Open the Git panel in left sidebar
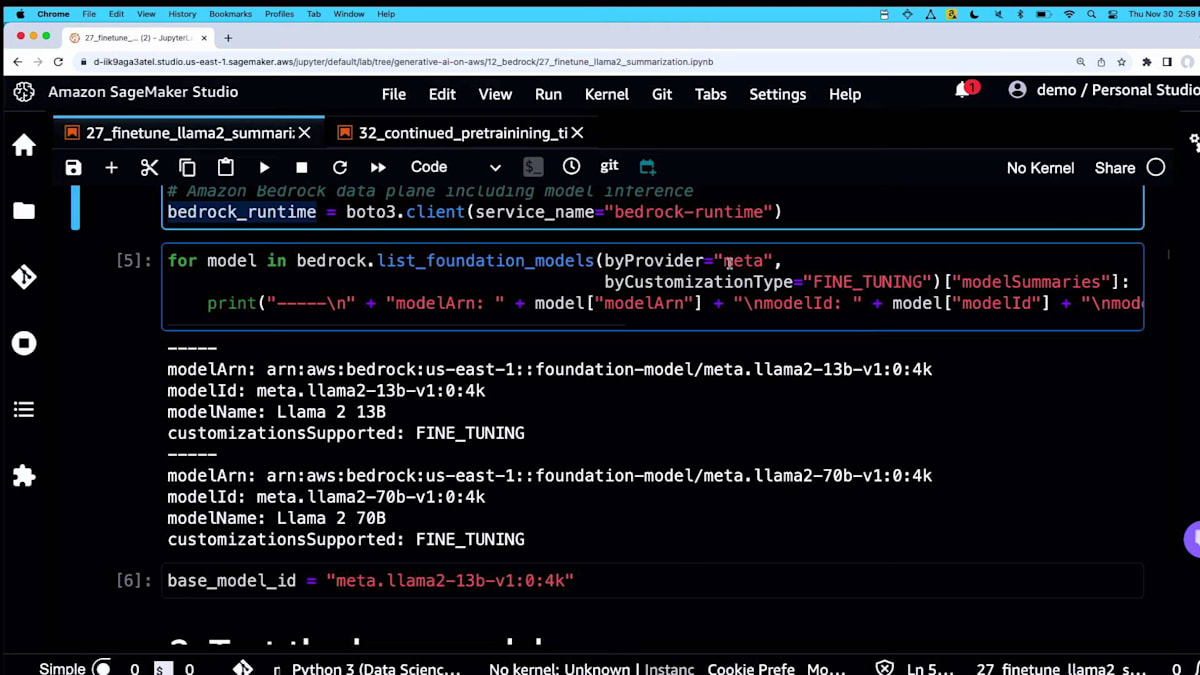Image resolution: width=1200 pixels, height=675 pixels. point(24,277)
